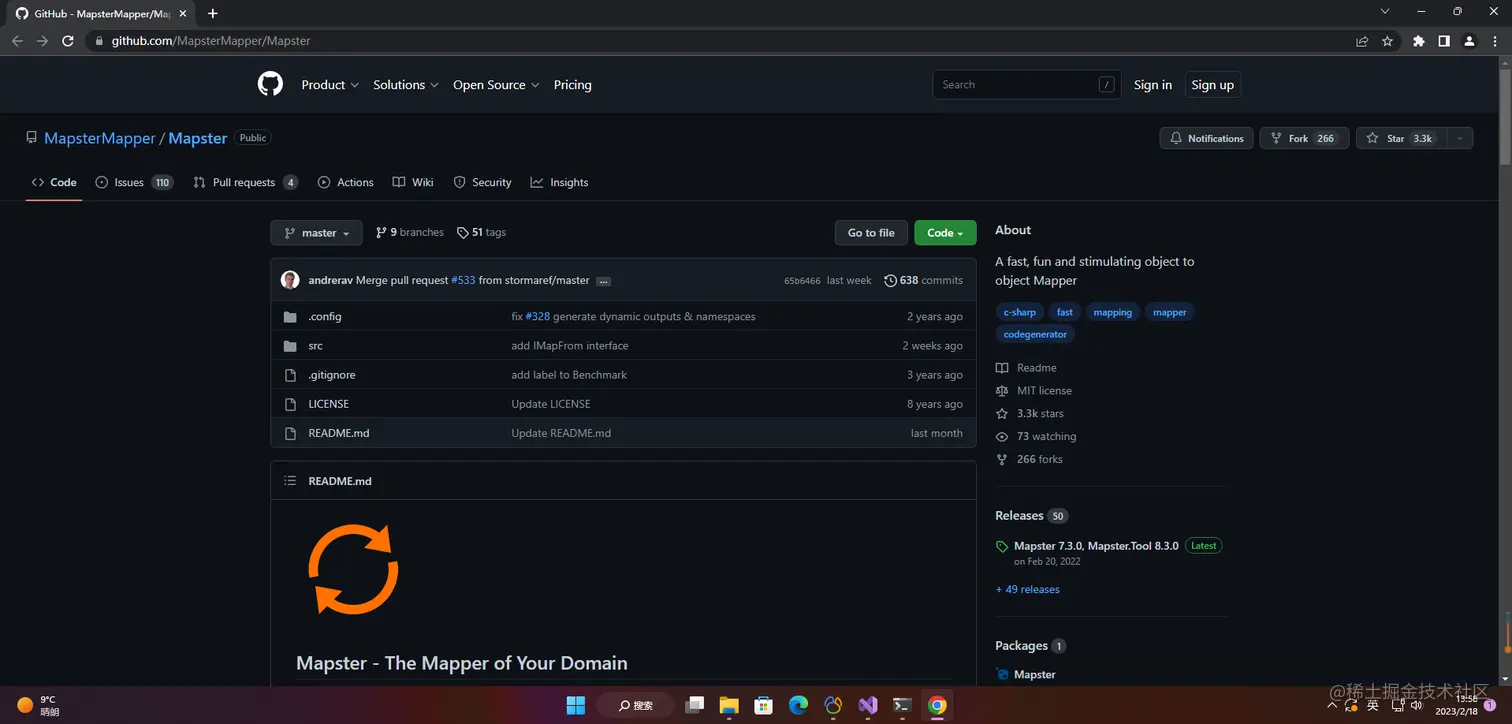Open README outline list icon
This screenshot has height=724, width=1512.
point(290,481)
